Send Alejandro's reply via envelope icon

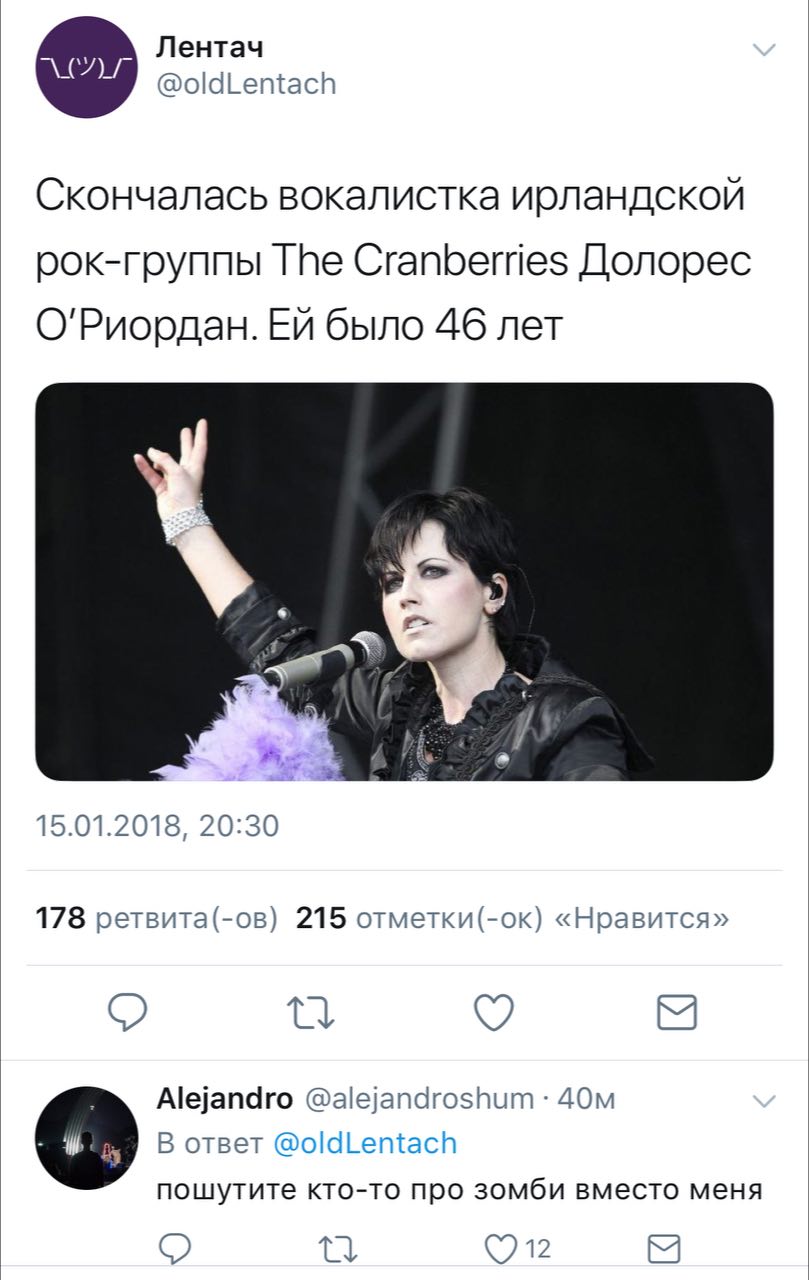point(665,1248)
